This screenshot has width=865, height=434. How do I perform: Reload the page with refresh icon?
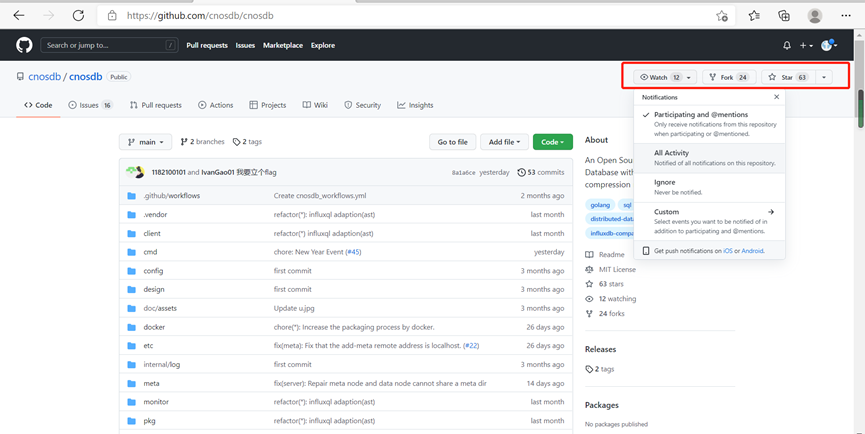pyautogui.click(x=78, y=15)
